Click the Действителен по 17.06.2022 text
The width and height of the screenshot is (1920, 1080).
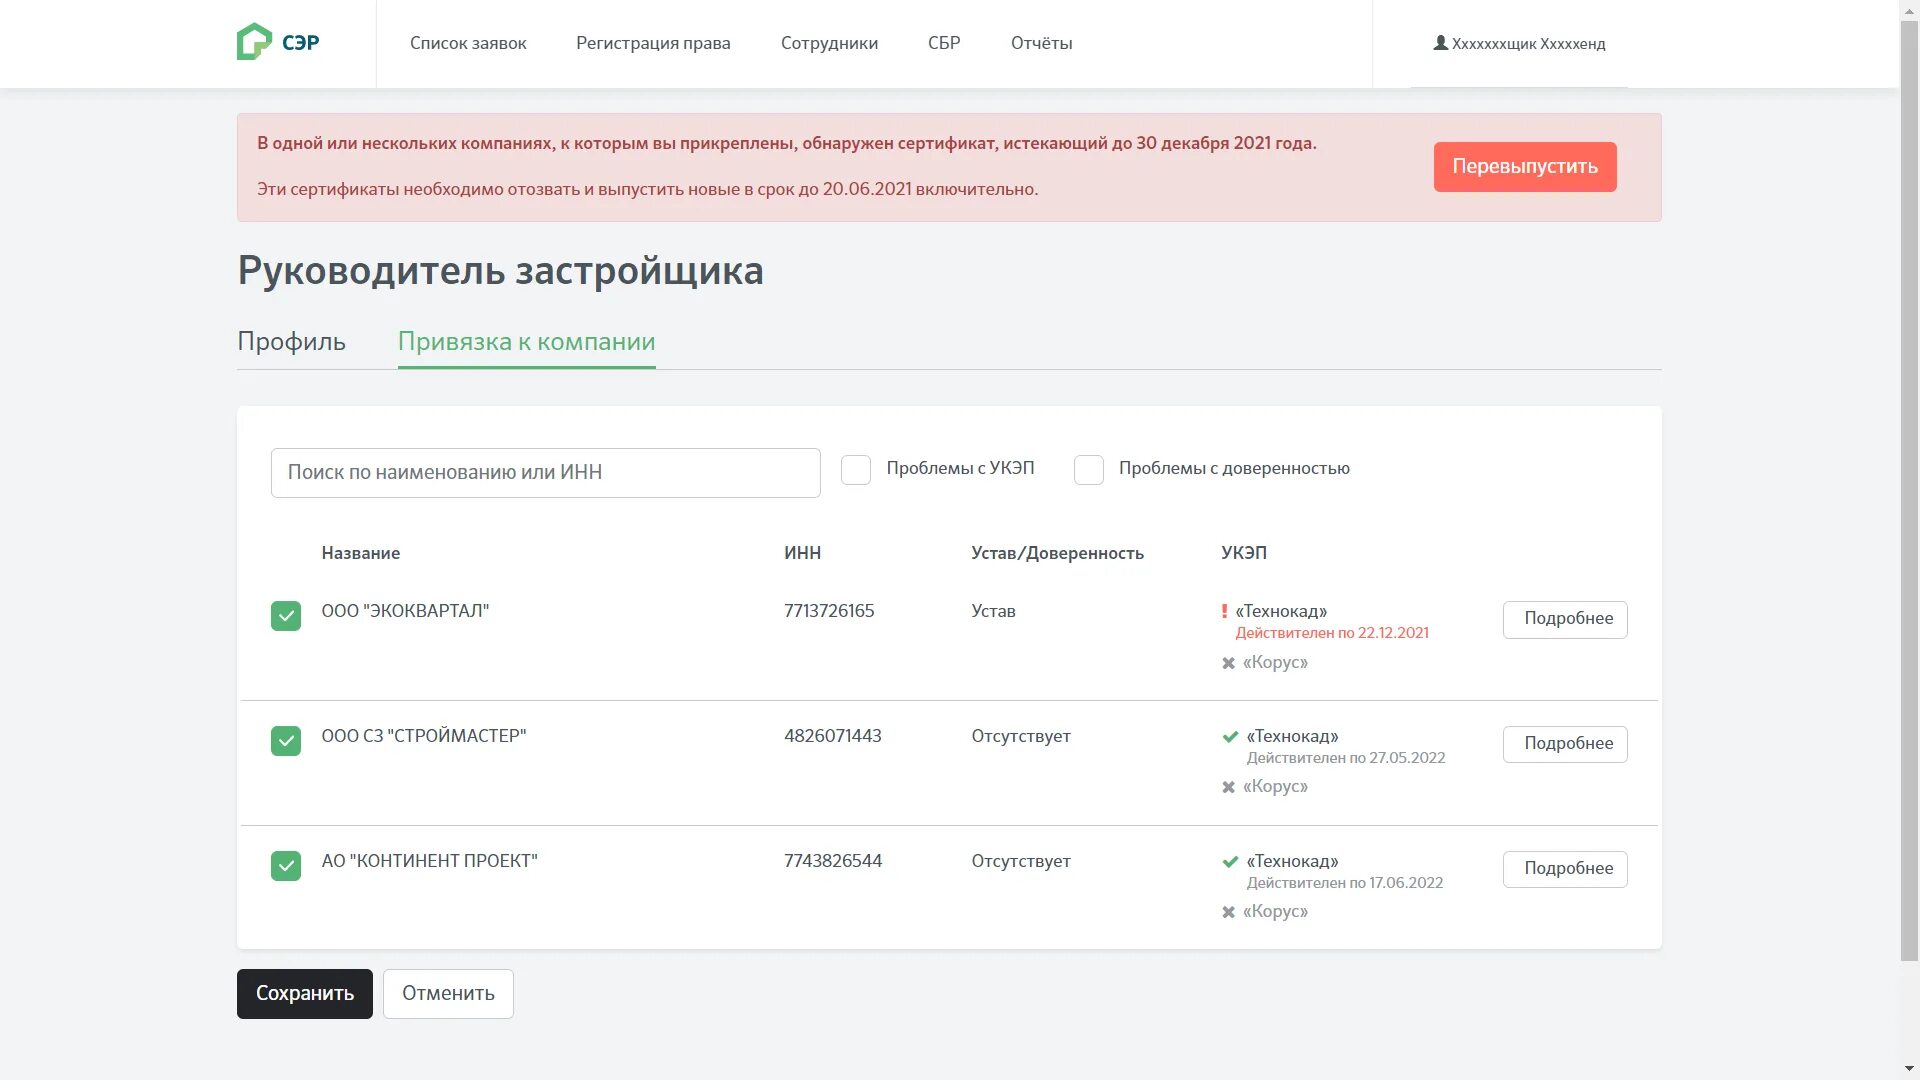pos(1345,883)
